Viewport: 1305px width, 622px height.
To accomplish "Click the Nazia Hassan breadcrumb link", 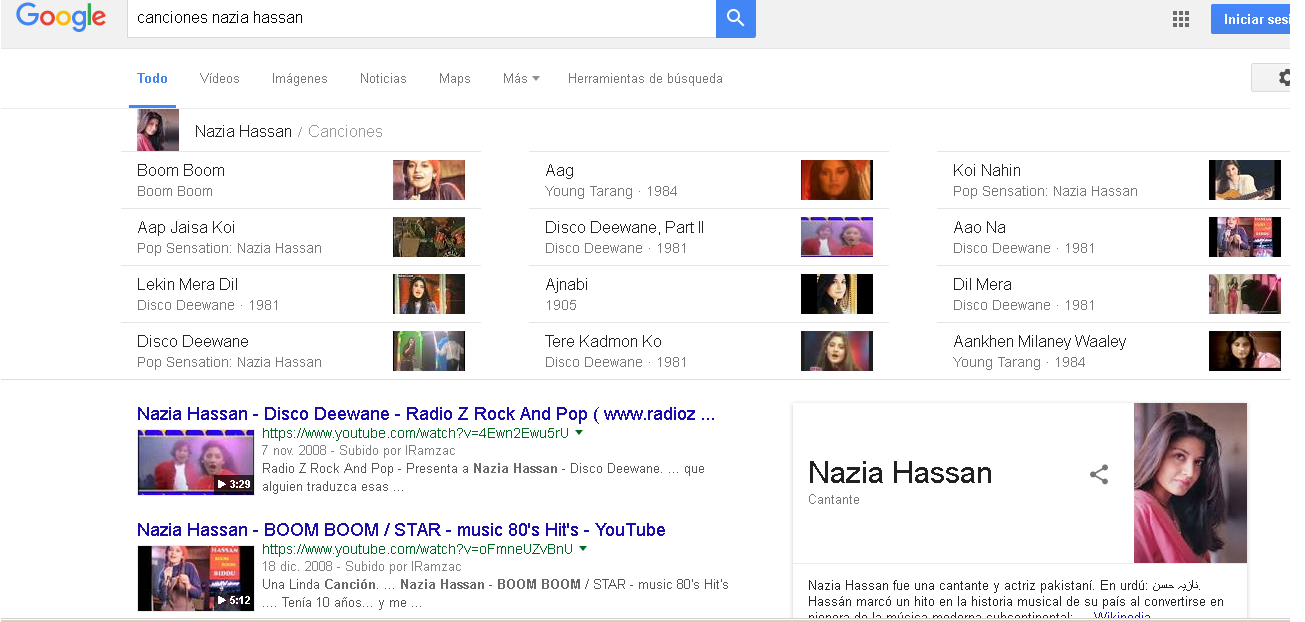I will click(x=243, y=131).
